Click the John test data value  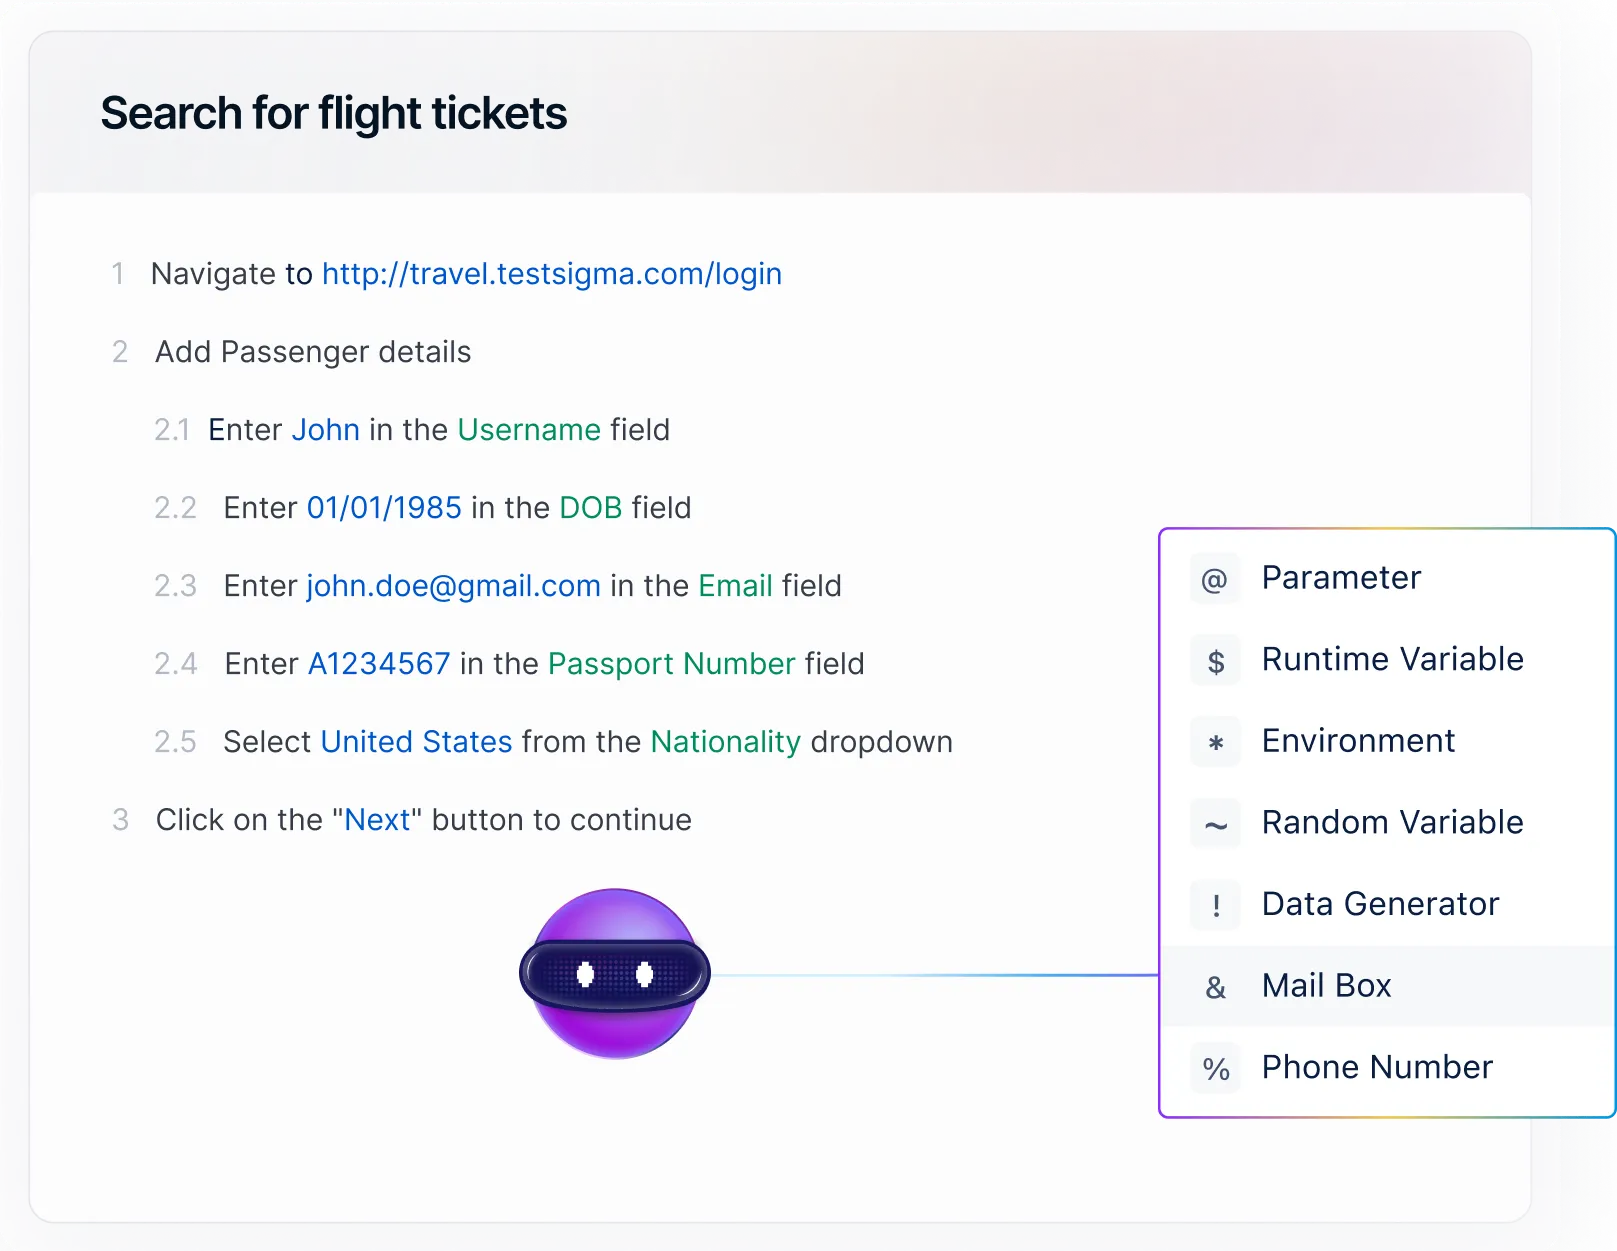(325, 430)
